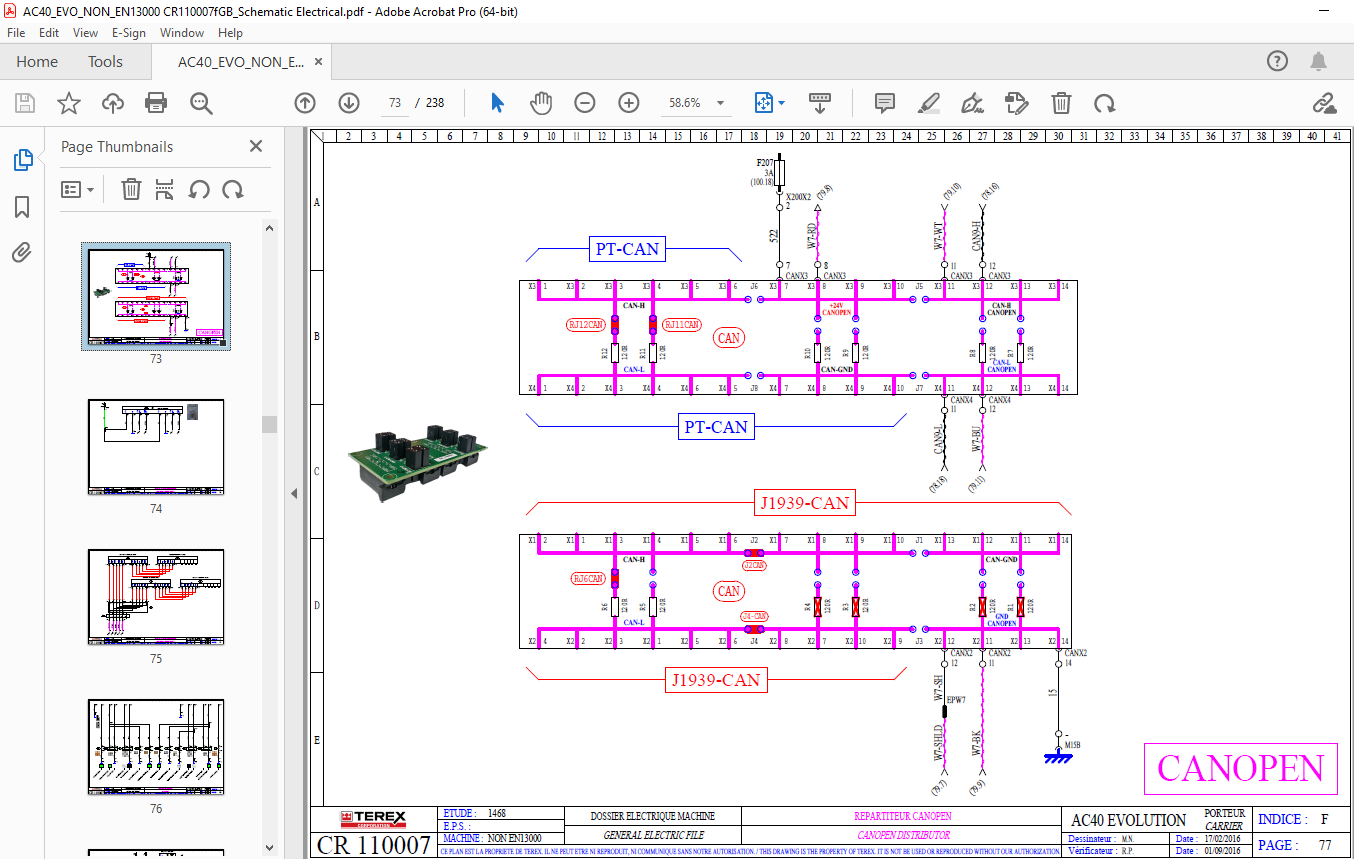Open the notifications bell
Screen dimensions: 1354x859
(1320, 61)
